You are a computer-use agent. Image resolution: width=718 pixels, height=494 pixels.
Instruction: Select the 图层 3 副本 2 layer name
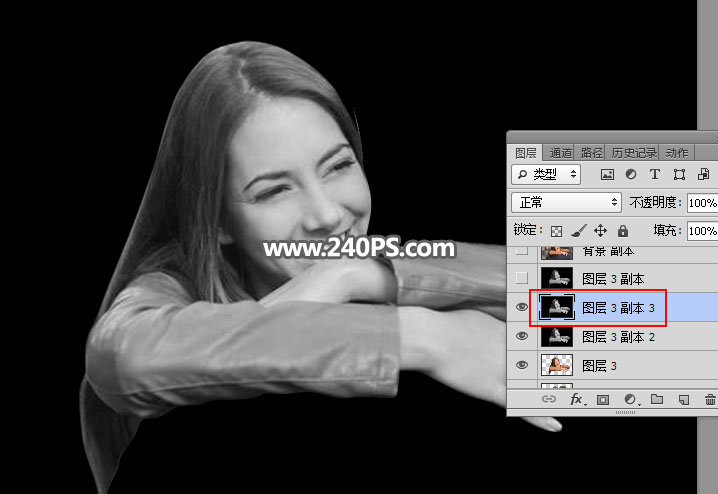point(618,337)
